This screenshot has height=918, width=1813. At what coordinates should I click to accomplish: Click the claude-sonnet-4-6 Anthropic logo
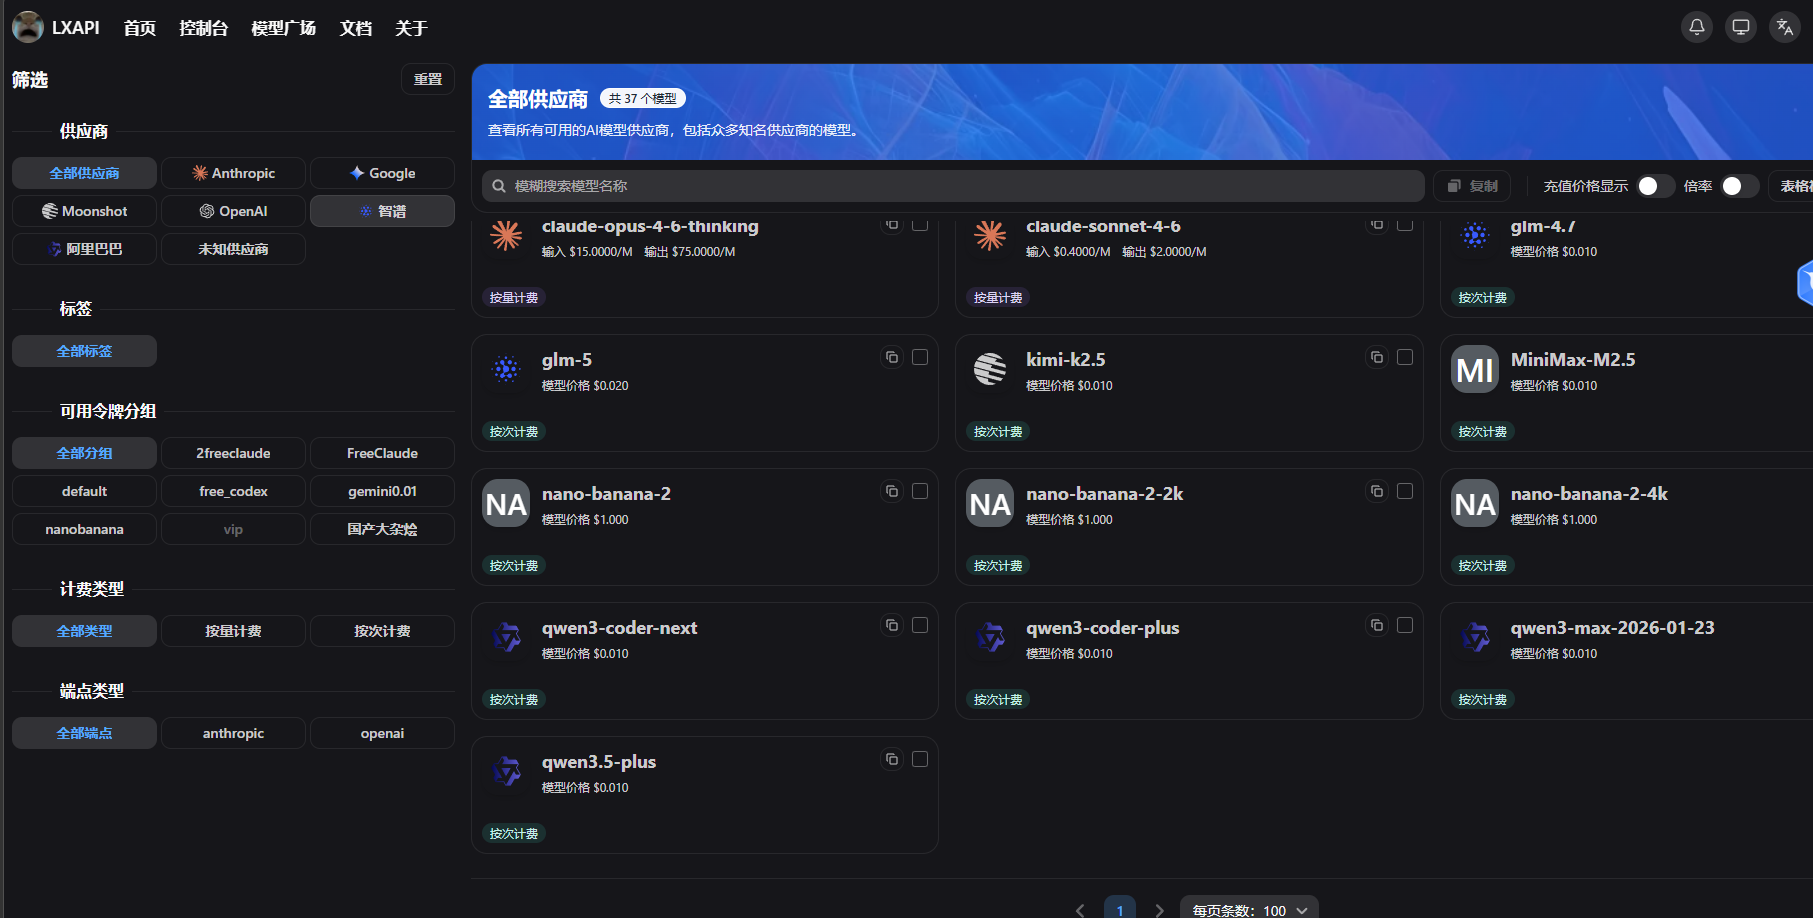click(x=990, y=236)
